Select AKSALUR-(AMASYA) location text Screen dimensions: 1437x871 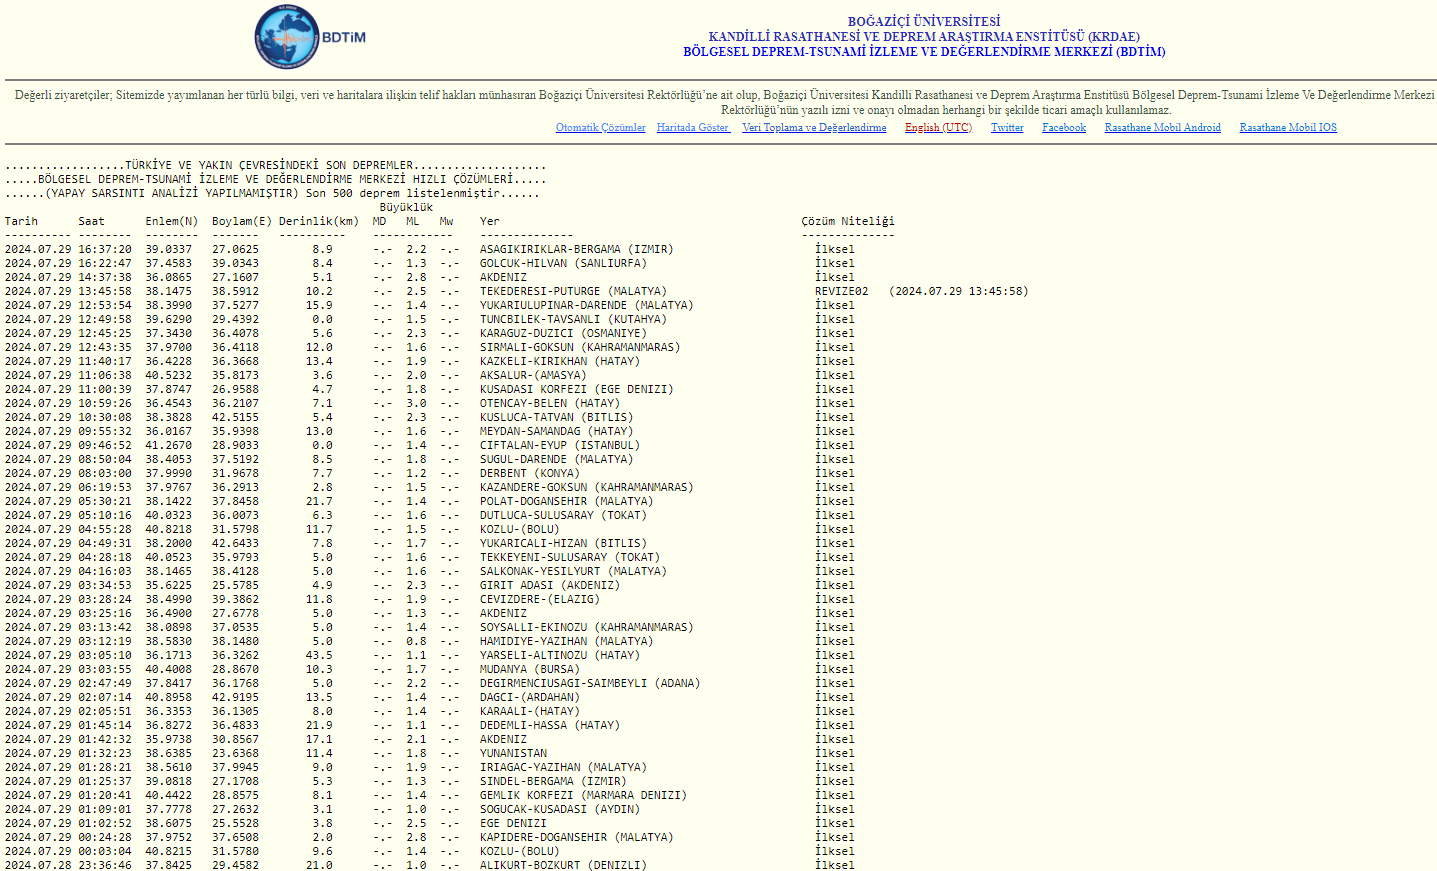pyautogui.click(x=533, y=376)
